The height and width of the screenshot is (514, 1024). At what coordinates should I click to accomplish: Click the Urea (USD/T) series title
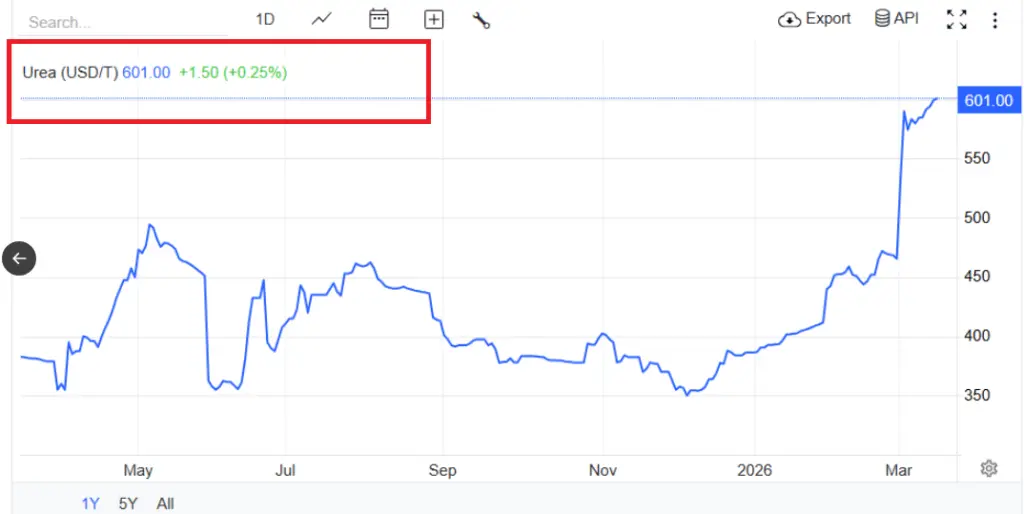pos(70,72)
